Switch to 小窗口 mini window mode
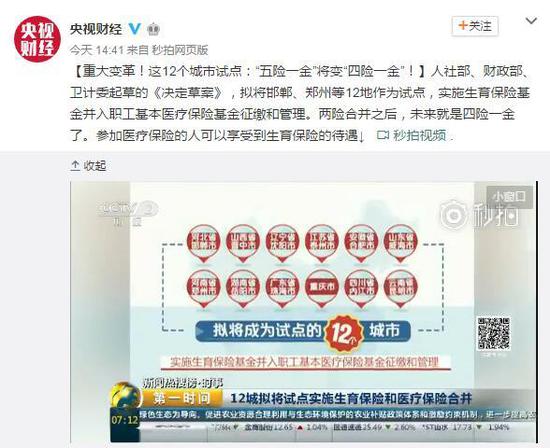 [x=509, y=196]
